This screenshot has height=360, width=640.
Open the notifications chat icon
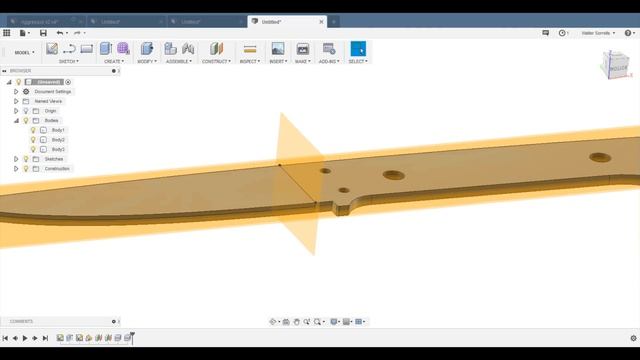click(546, 33)
